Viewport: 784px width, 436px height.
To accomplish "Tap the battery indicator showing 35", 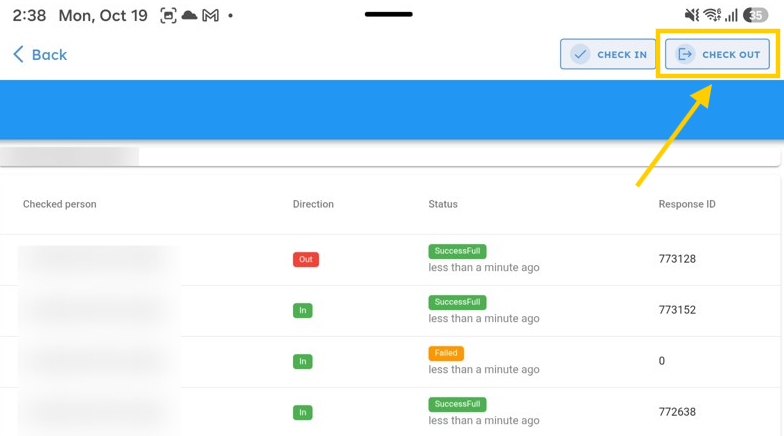I will pyautogui.click(x=756, y=16).
